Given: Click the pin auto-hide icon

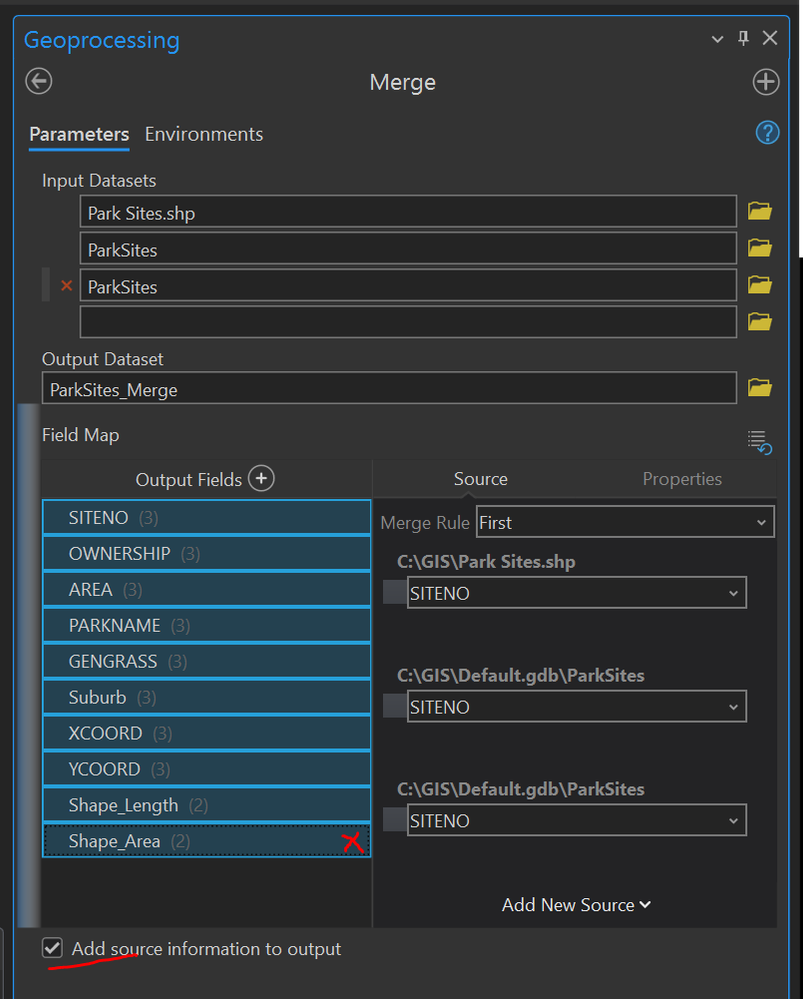Looking at the screenshot, I should pyautogui.click(x=743, y=38).
